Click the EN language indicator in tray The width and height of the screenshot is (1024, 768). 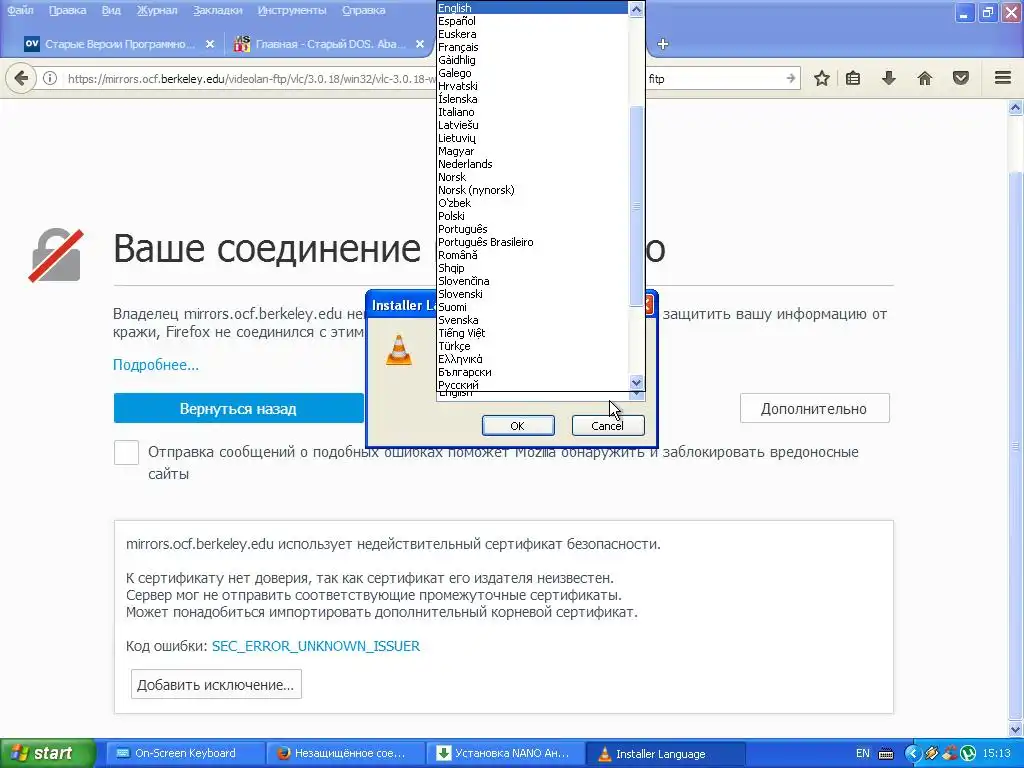point(863,754)
